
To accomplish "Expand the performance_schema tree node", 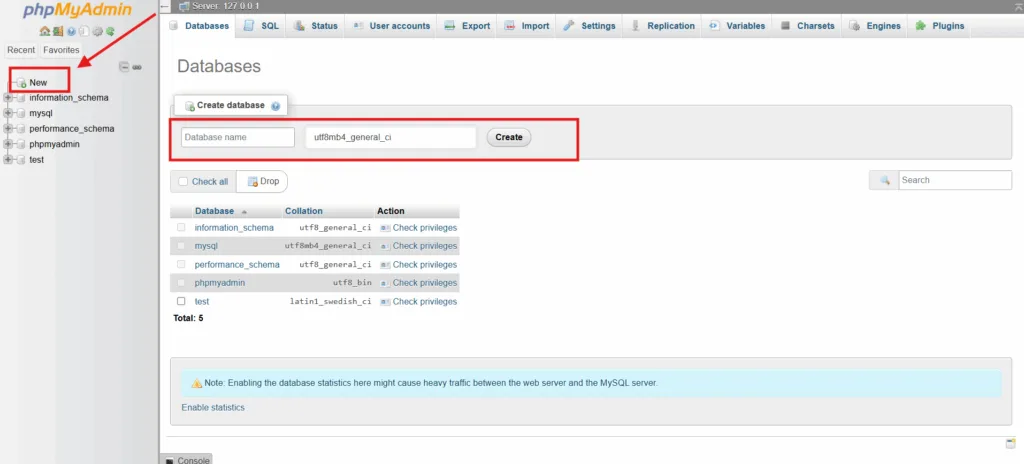I will (8, 129).
